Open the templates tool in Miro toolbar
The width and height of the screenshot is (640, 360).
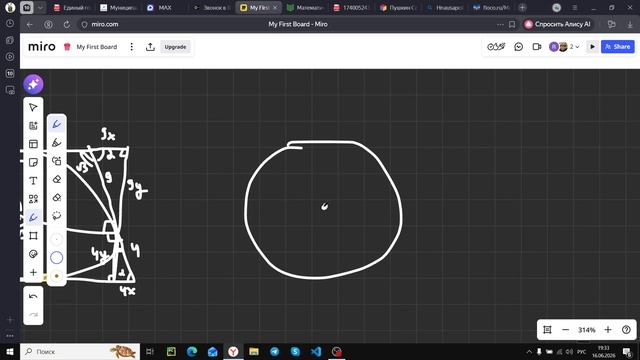click(x=33, y=126)
